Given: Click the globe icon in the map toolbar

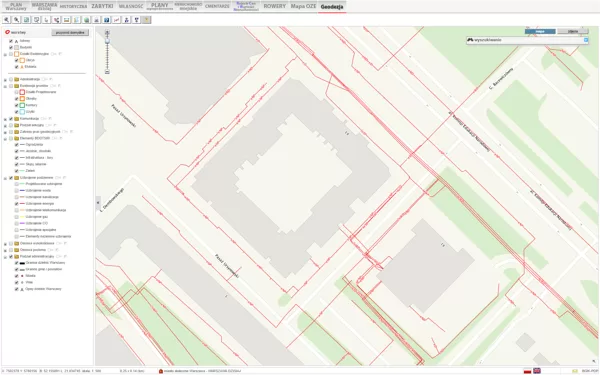Looking at the screenshot, I should tap(86, 20).
